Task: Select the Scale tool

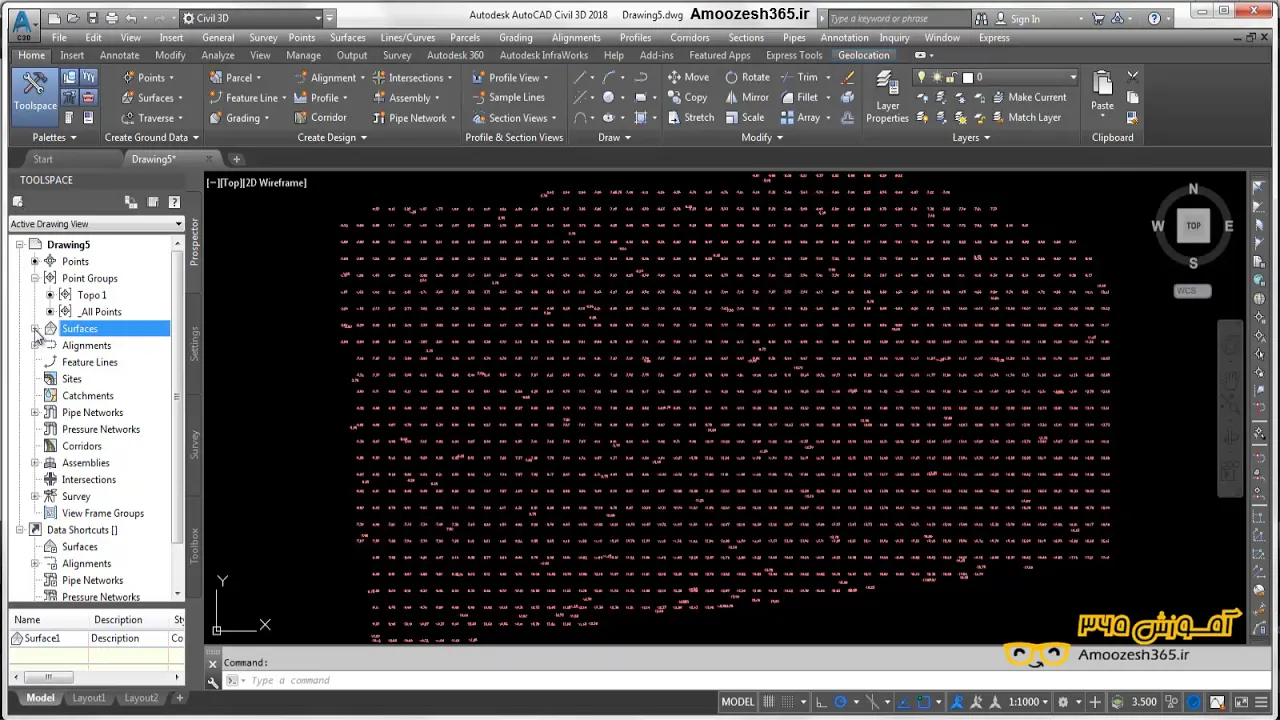Action: click(x=744, y=117)
